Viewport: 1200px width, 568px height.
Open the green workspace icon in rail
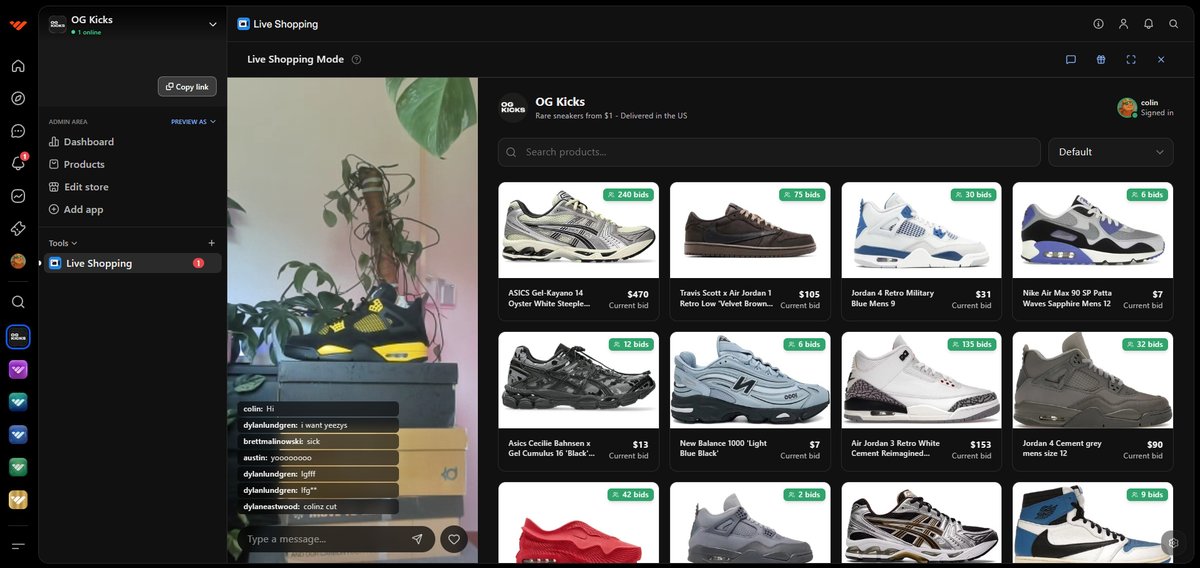[18, 467]
